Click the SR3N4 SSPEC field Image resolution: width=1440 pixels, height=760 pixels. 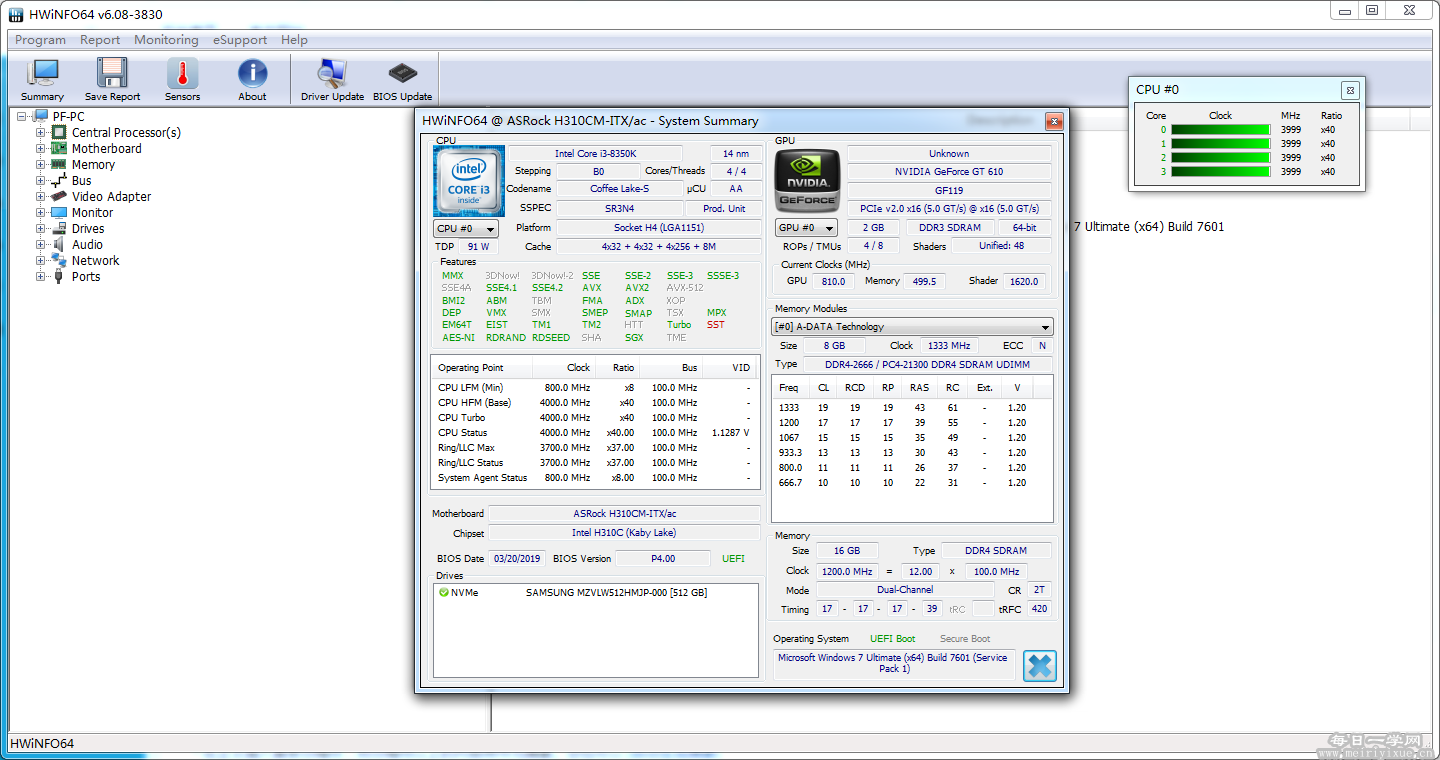619,209
